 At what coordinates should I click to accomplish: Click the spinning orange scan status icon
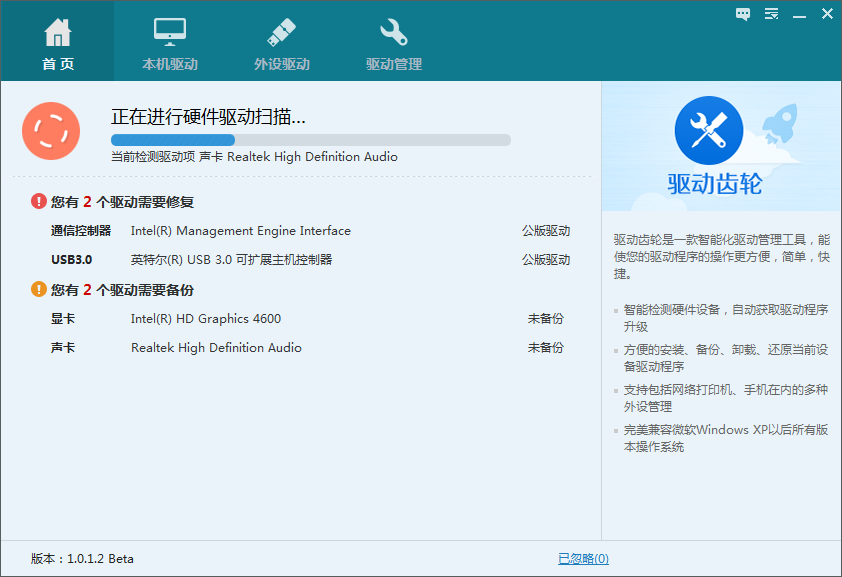coord(51,131)
